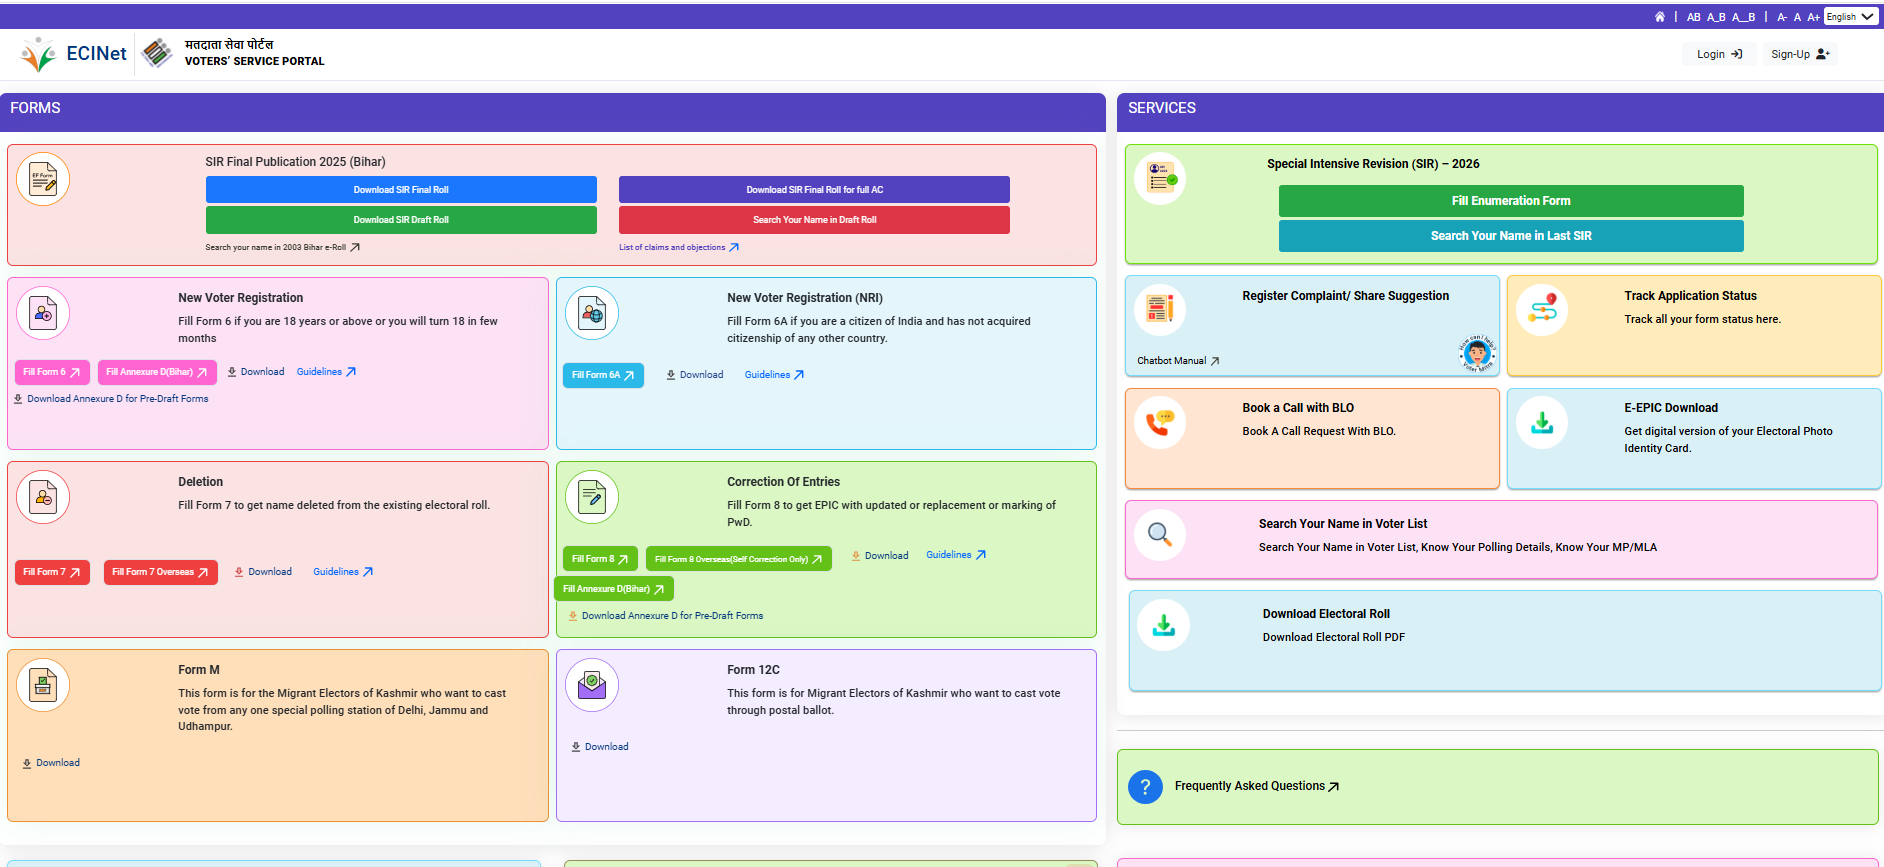
Task: Open Guidelines link under Correction Of Entries
Action: (955, 555)
